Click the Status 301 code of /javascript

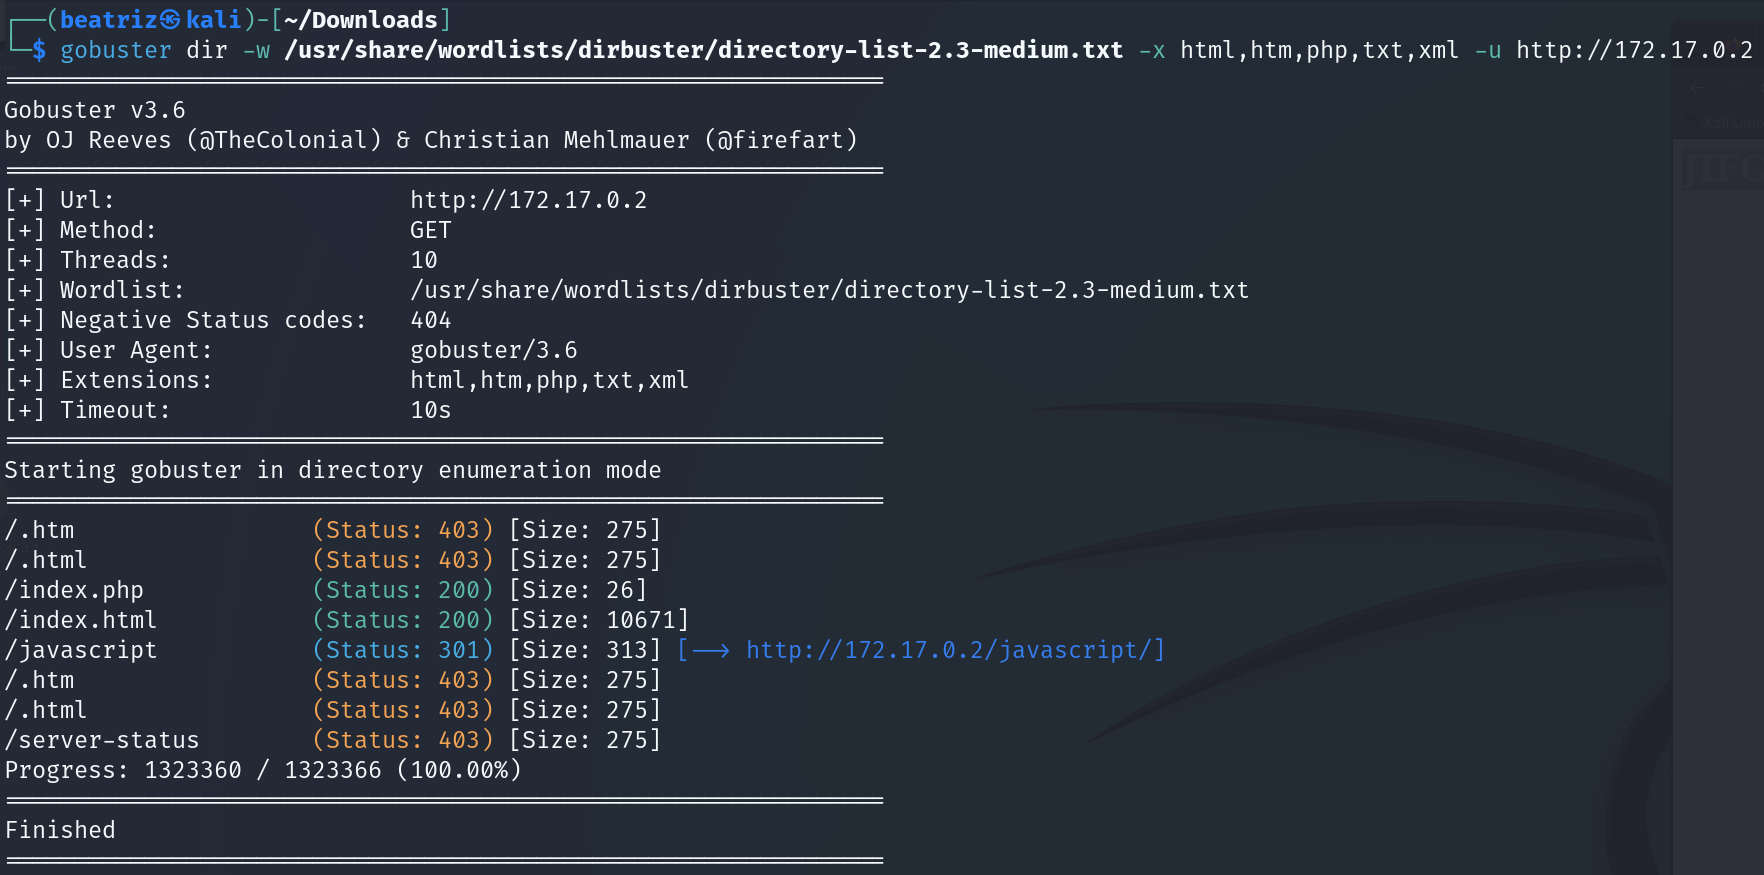[x=403, y=650]
